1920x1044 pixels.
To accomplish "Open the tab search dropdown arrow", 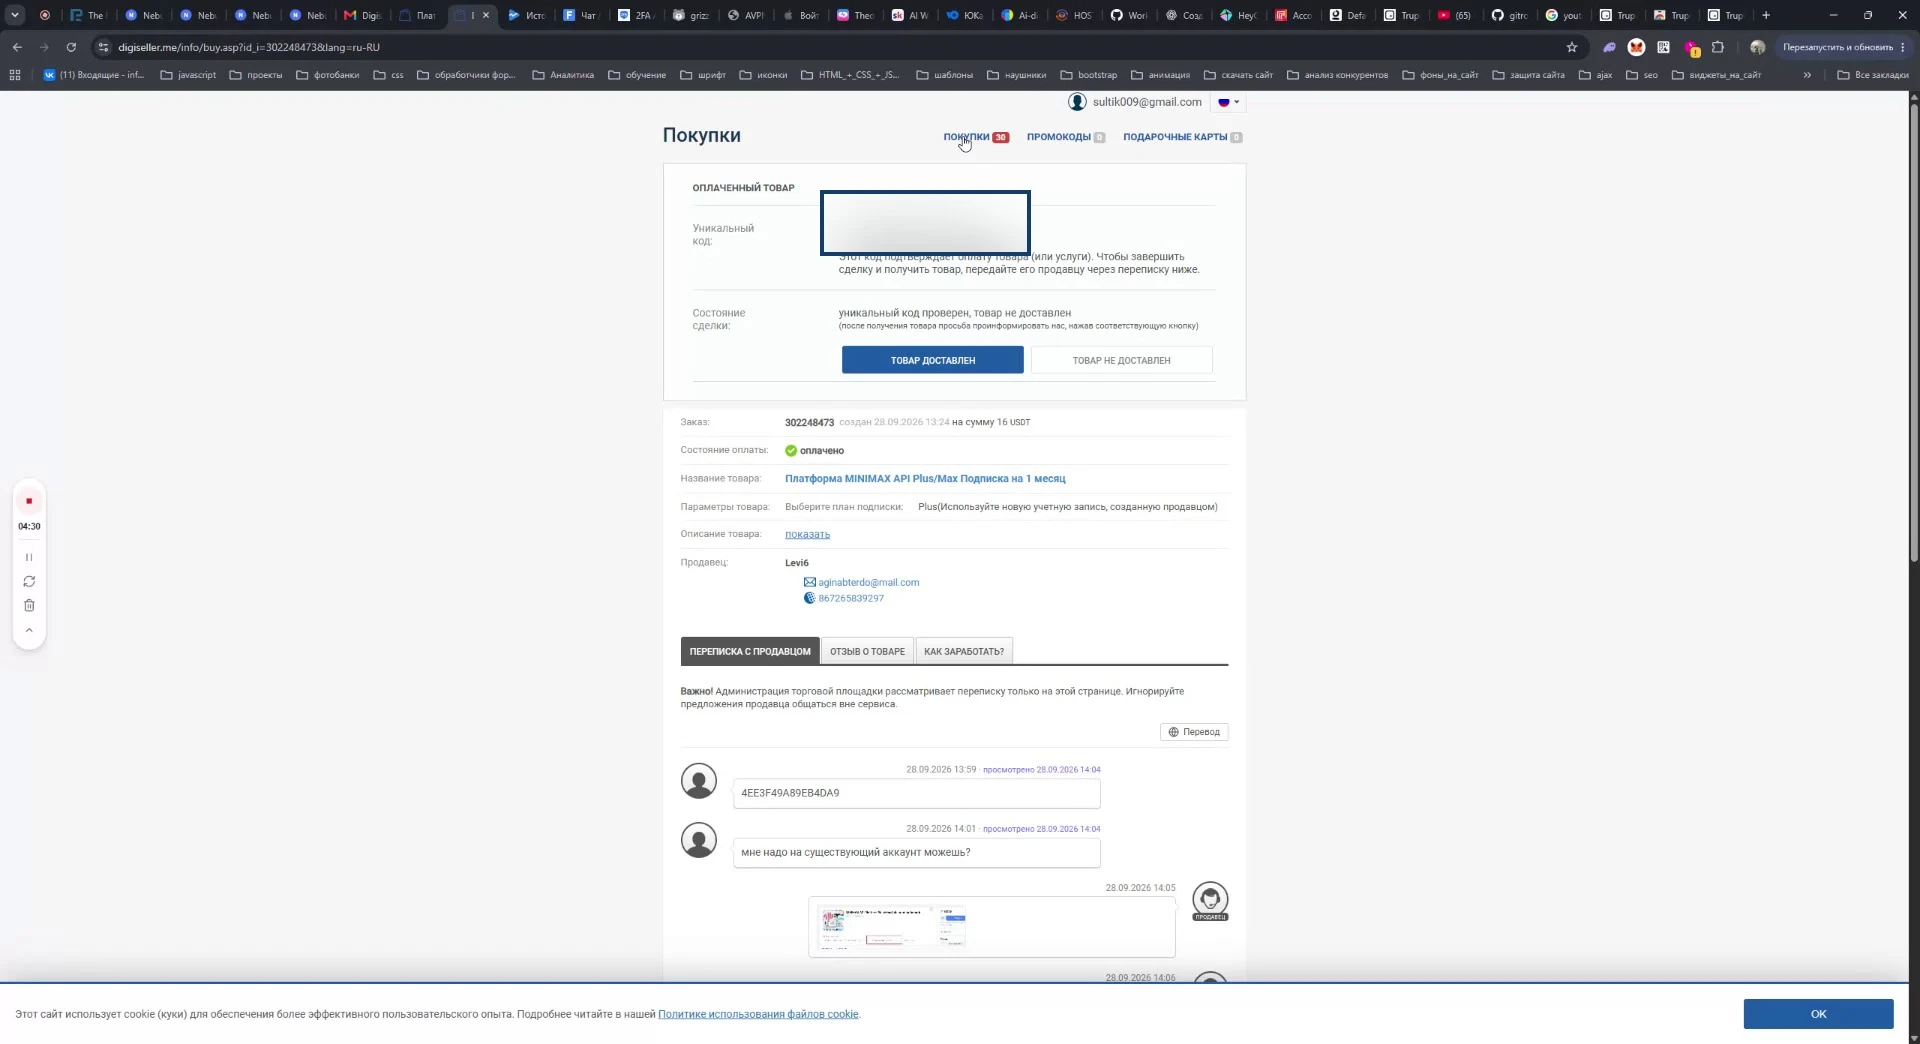I will [x=15, y=15].
